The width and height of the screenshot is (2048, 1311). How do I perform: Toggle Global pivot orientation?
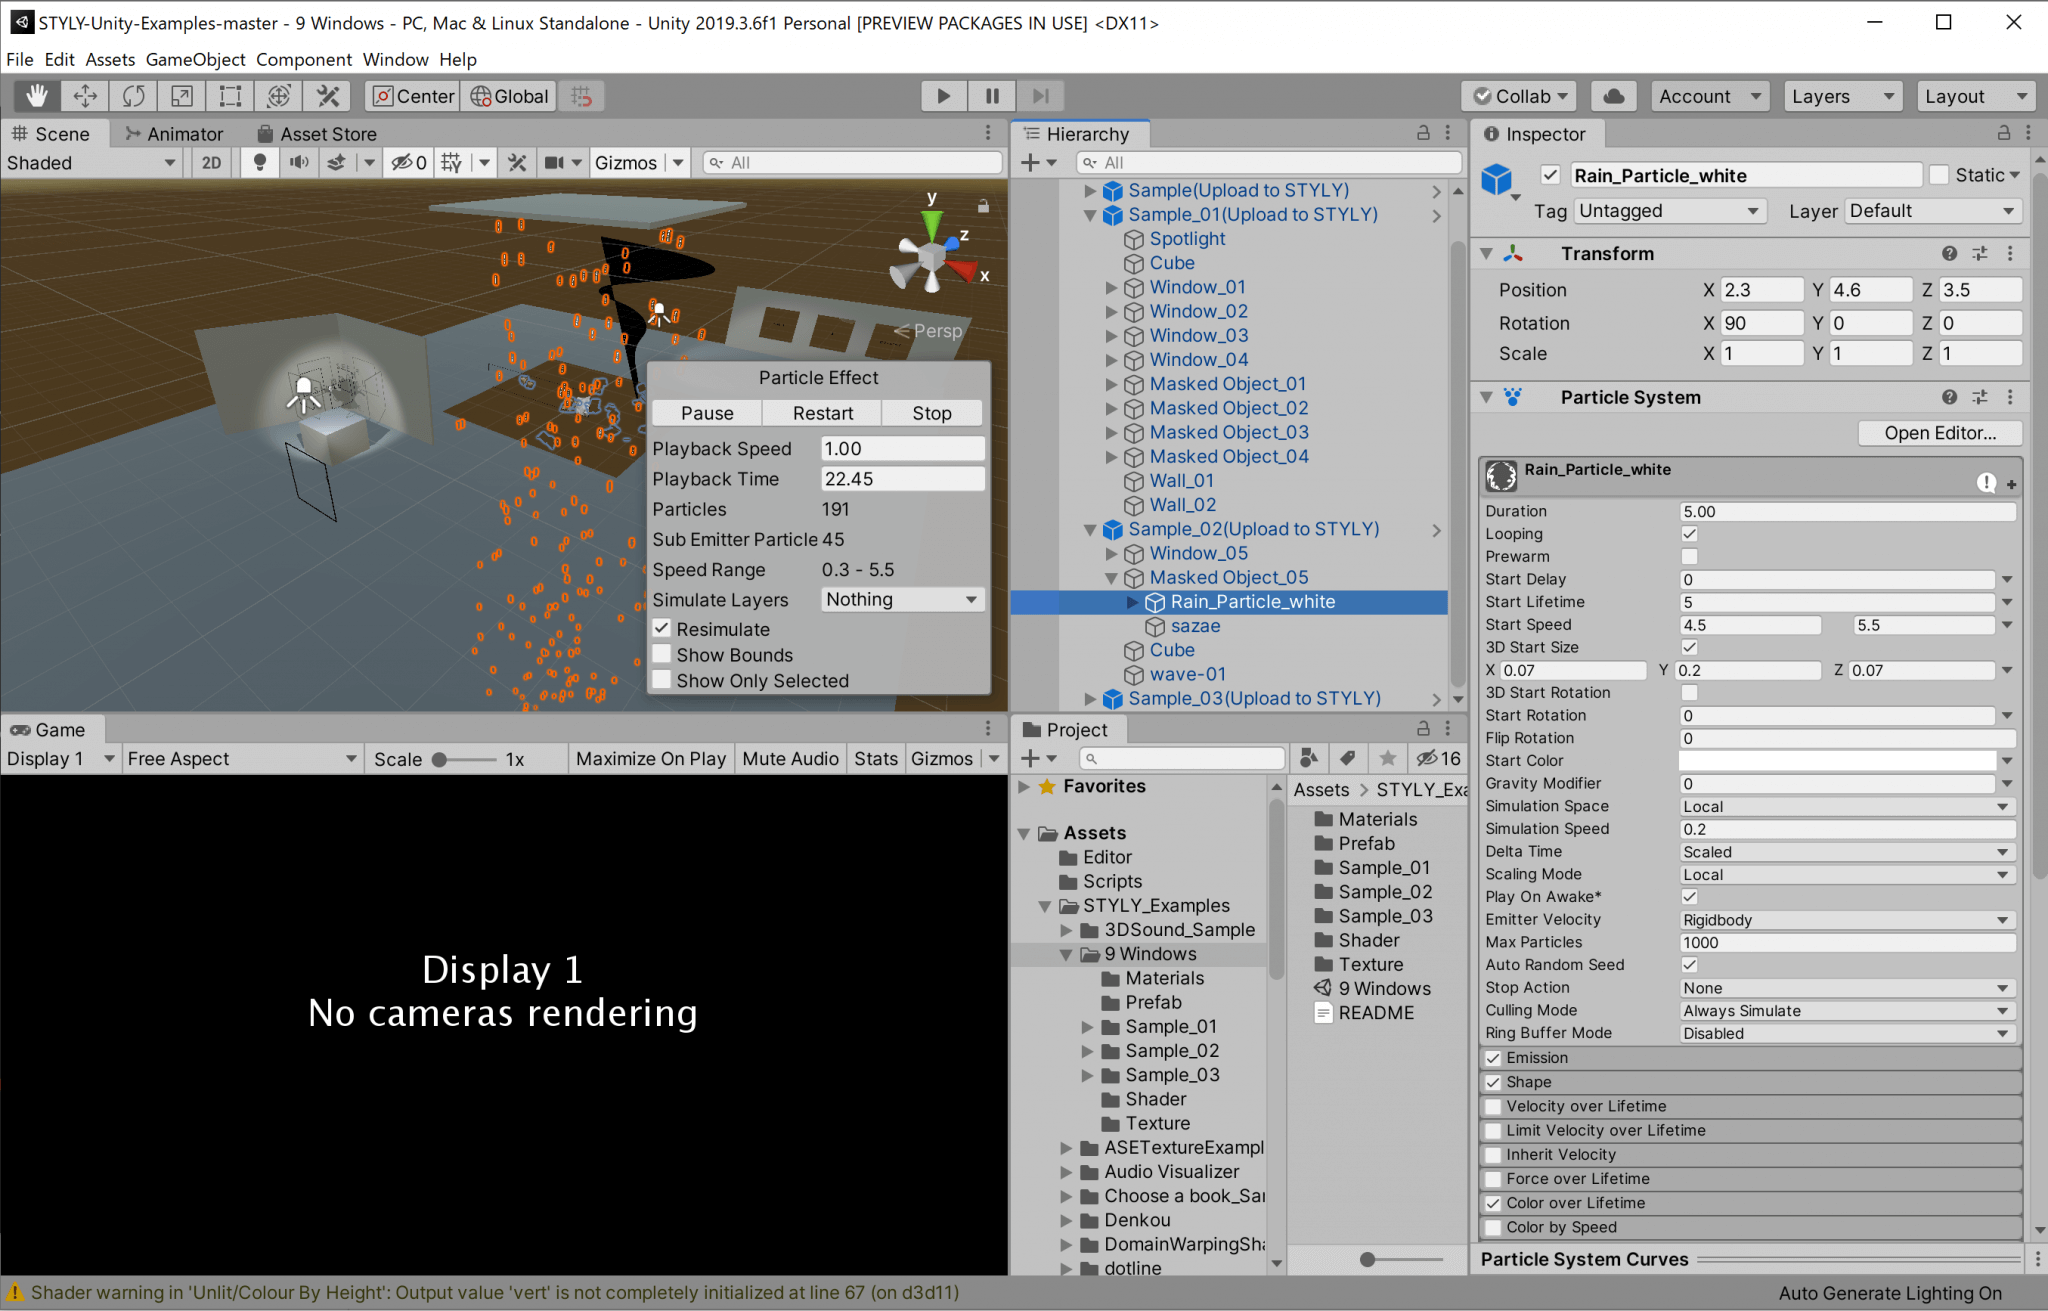click(508, 96)
